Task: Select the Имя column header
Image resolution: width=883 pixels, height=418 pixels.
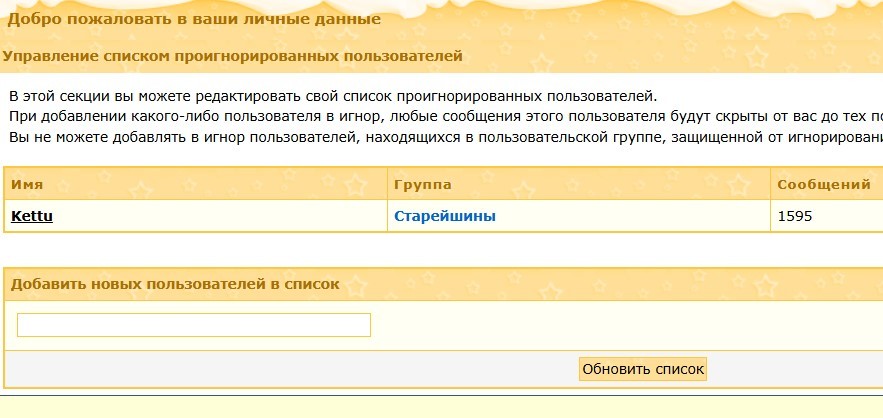Action: tap(27, 184)
